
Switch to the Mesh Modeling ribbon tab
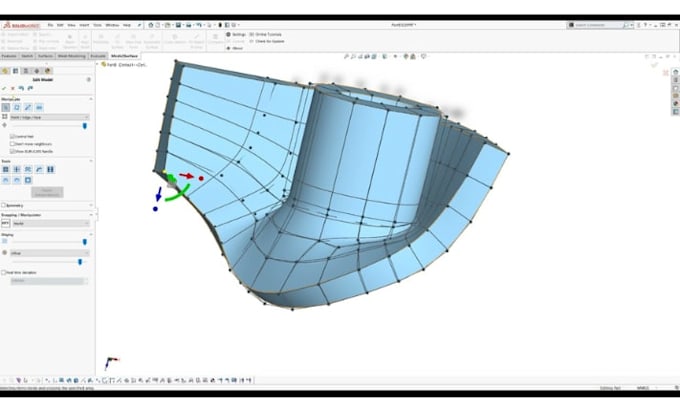pyautogui.click(x=72, y=56)
